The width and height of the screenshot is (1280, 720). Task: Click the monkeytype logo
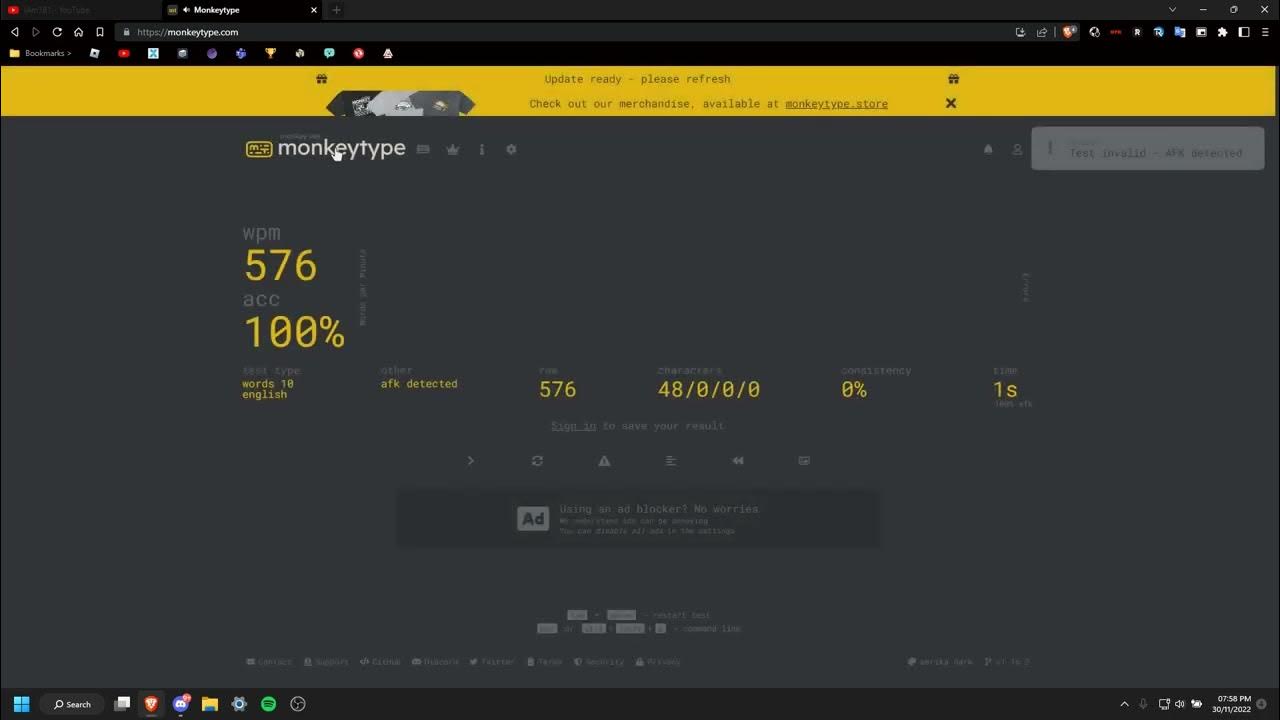[326, 148]
